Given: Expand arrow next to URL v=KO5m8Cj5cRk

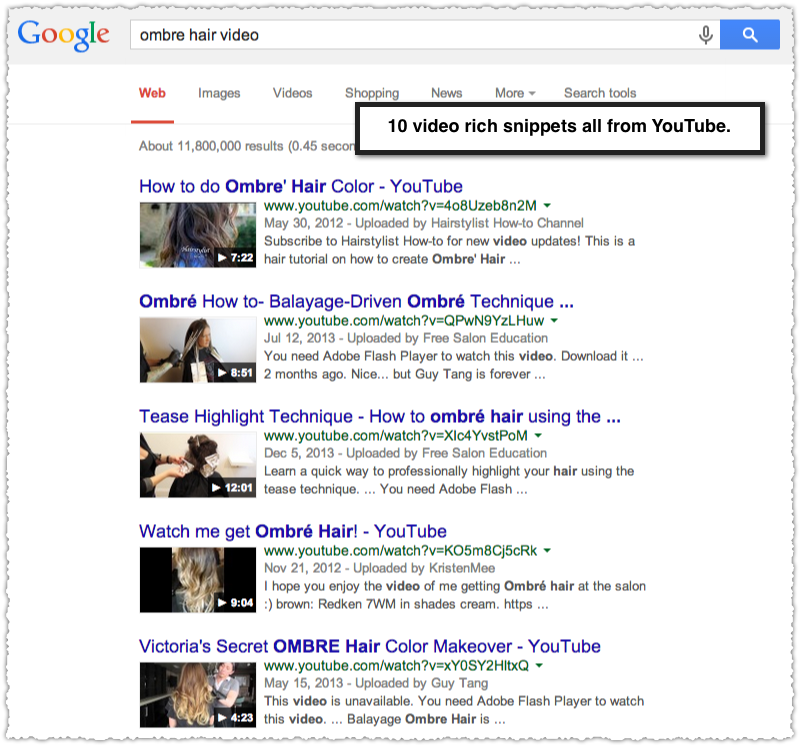Looking at the screenshot, I should click(x=547, y=551).
